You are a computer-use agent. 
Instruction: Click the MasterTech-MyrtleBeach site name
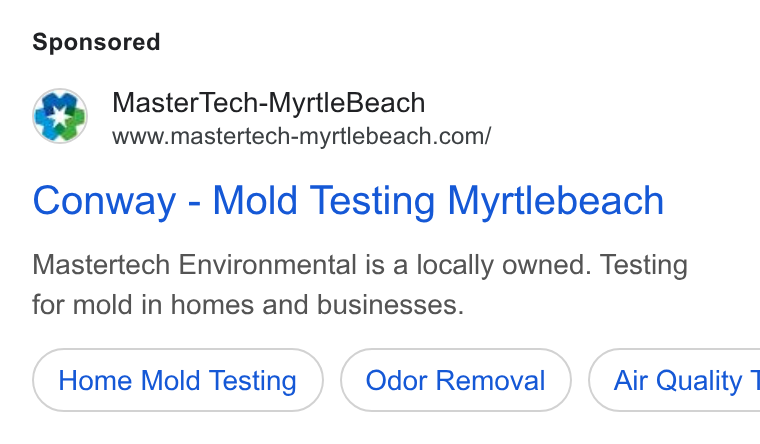tap(269, 103)
